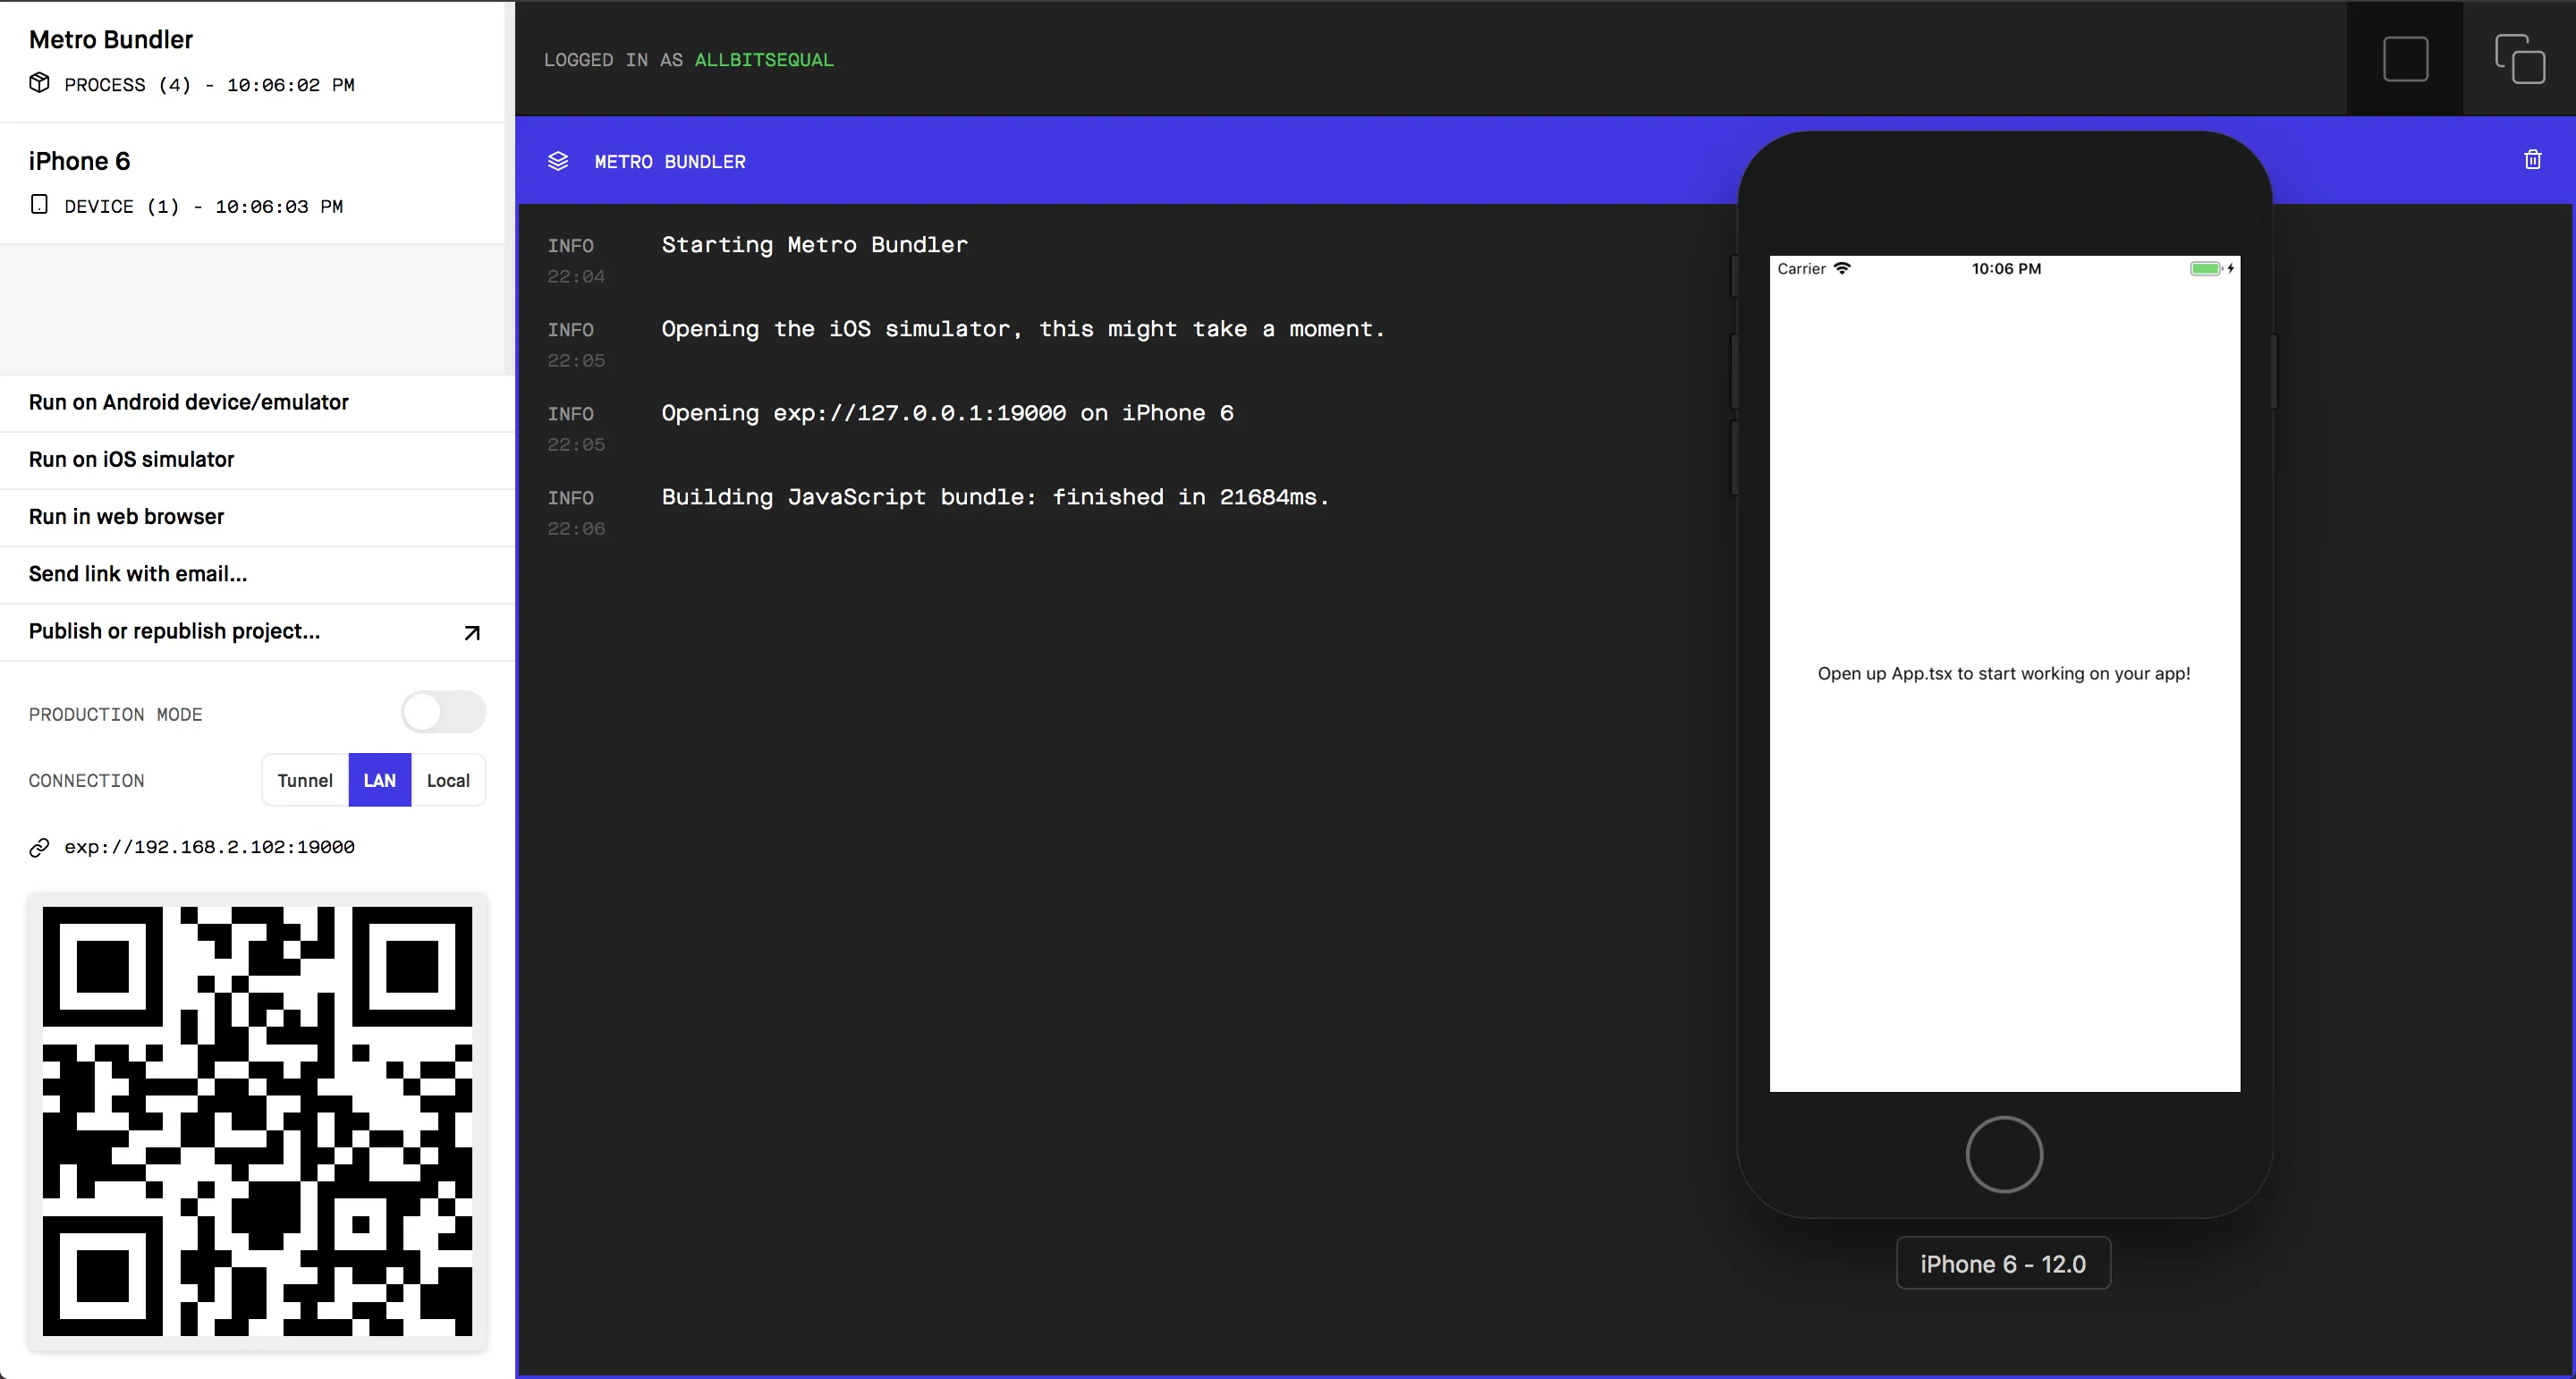The width and height of the screenshot is (2576, 1379).
Task: Clear logs with the trash icon
Action: pos(2532,159)
